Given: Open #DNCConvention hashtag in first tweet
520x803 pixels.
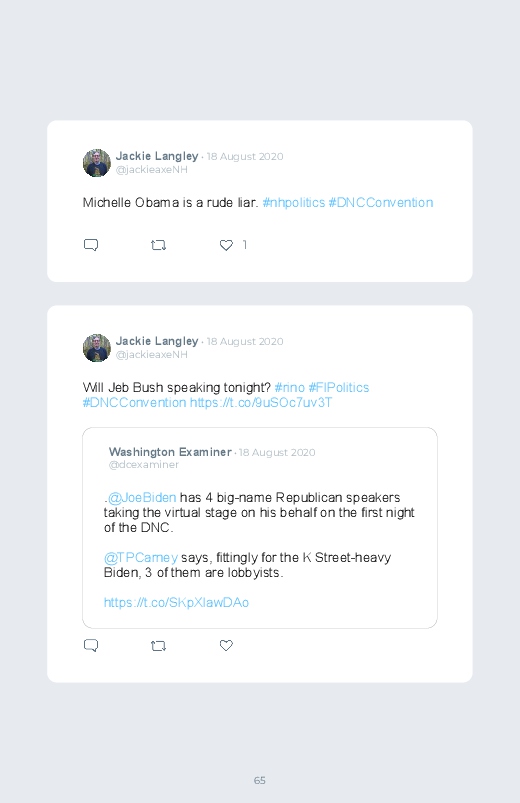Looking at the screenshot, I should [381, 203].
